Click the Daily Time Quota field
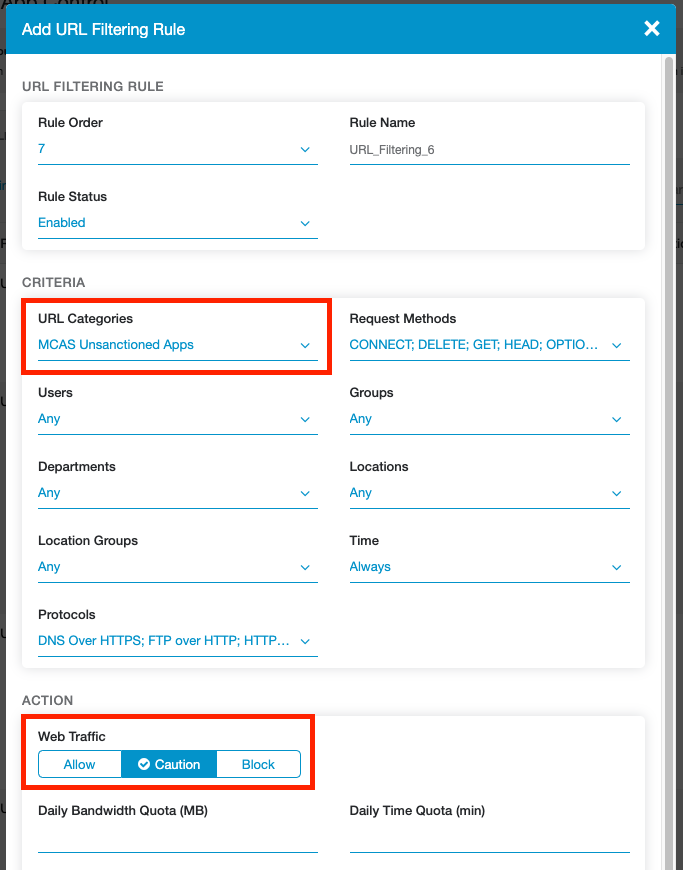Viewport: 683px width, 870px height. pos(489,838)
